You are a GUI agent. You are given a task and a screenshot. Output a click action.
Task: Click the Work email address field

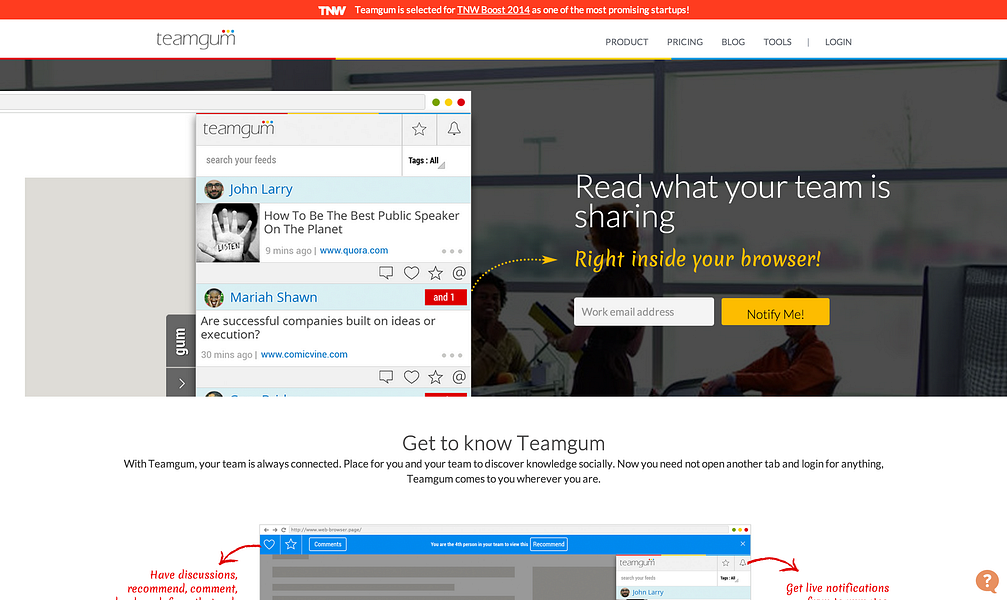pyautogui.click(x=644, y=312)
